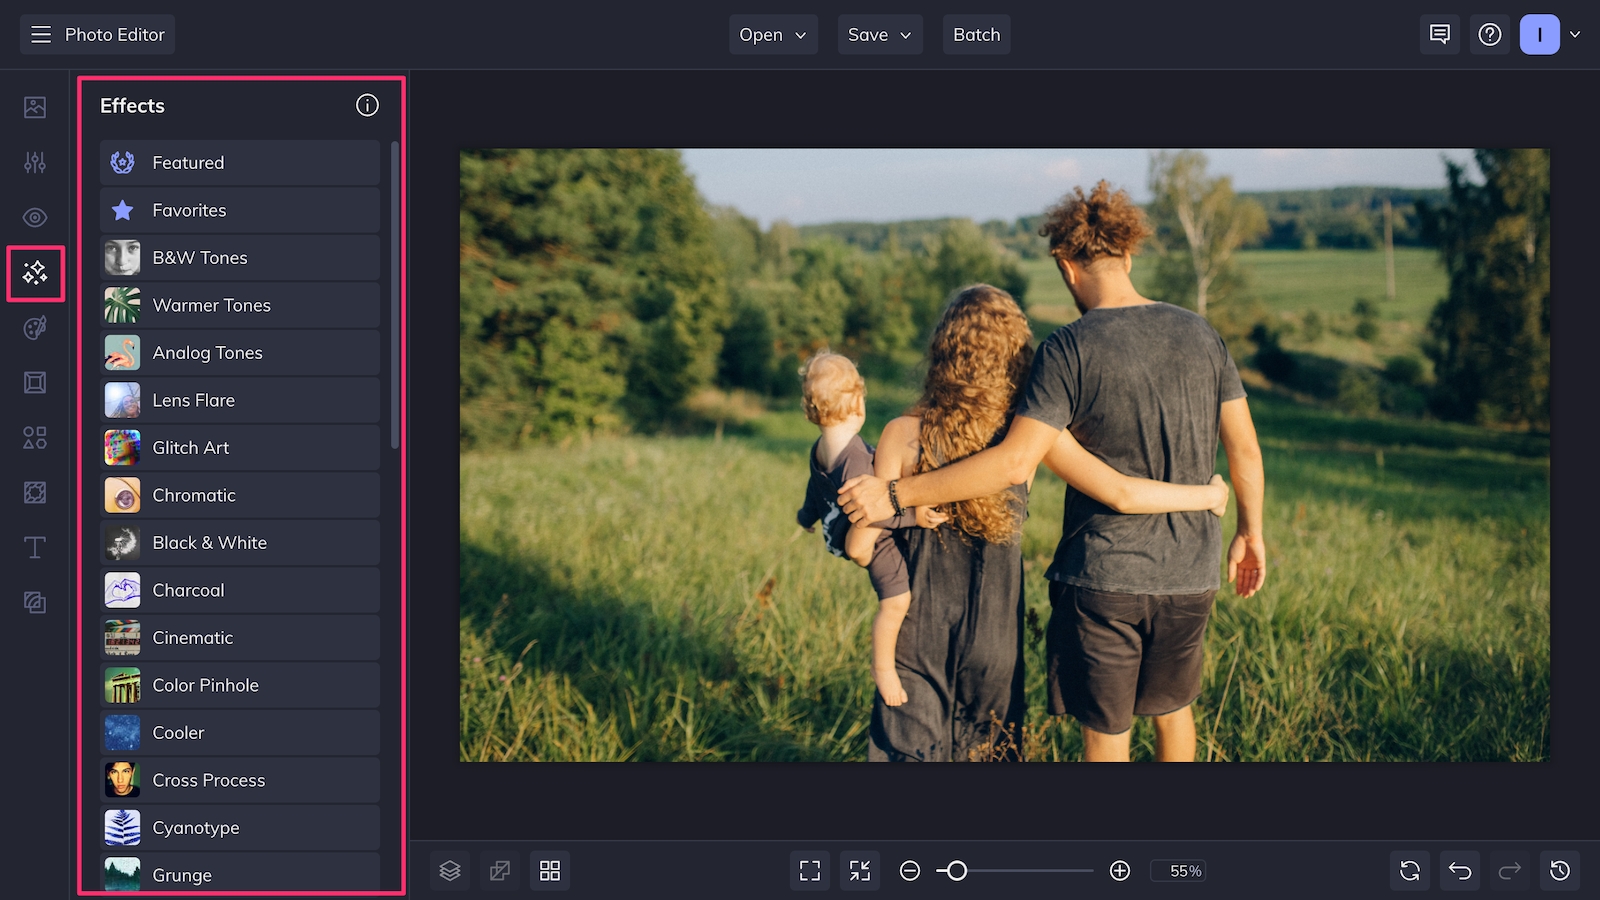Open the Filters palette icon
Image resolution: width=1600 pixels, height=900 pixels.
pyautogui.click(x=34, y=327)
